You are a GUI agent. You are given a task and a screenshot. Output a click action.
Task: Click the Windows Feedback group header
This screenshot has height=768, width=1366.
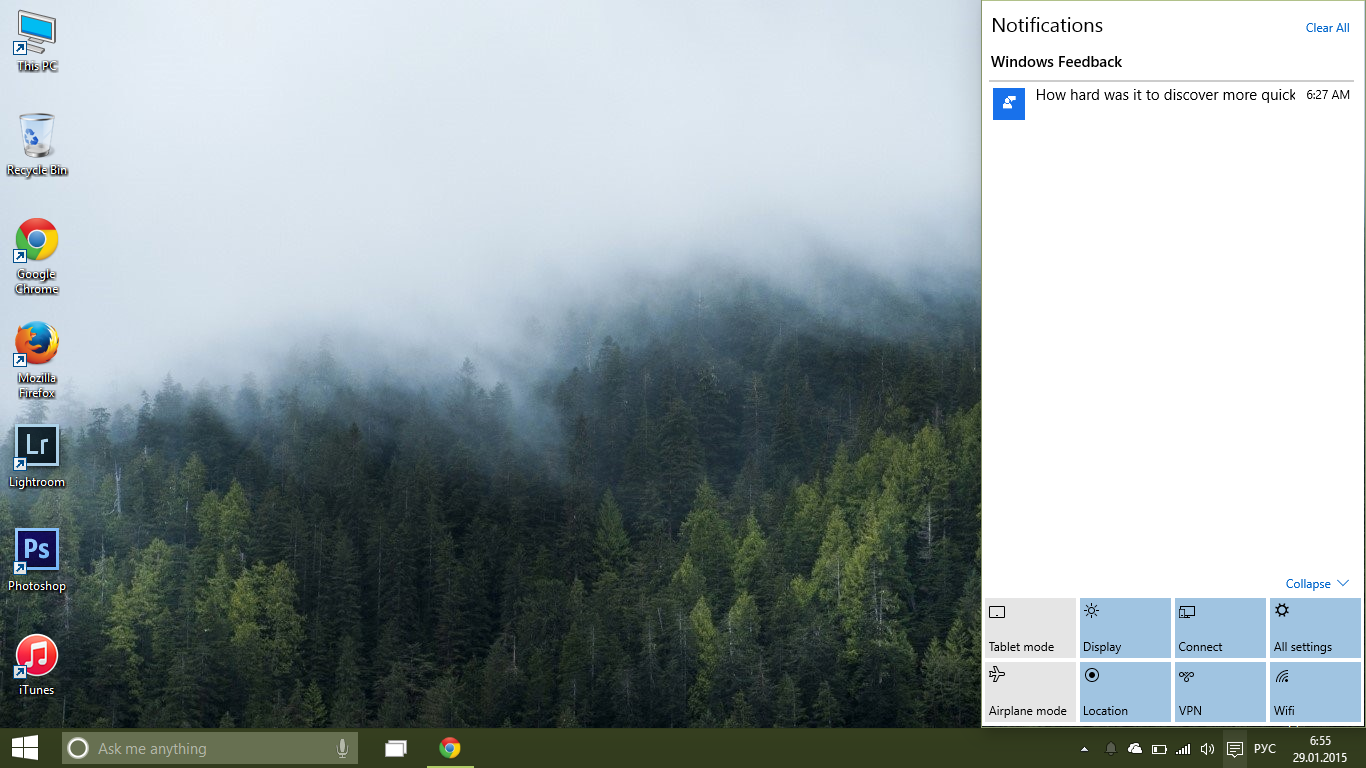click(x=1056, y=62)
